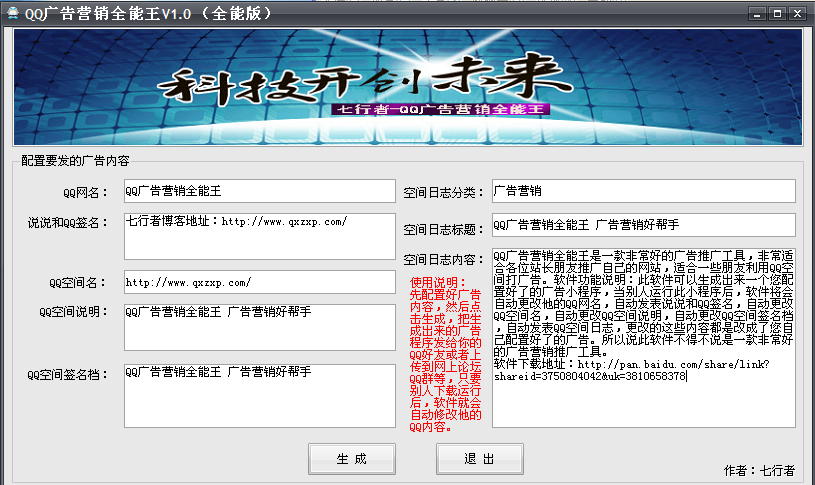Viewport: 815px width, 485px height.
Task: Focus the 空间日志分类 field
Action: pyautogui.click(x=643, y=191)
